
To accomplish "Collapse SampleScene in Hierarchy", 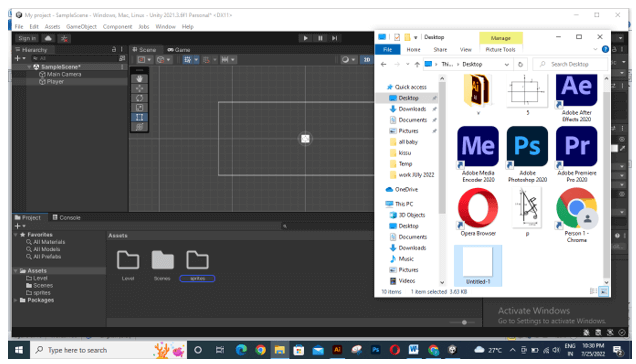I will (29, 67).
